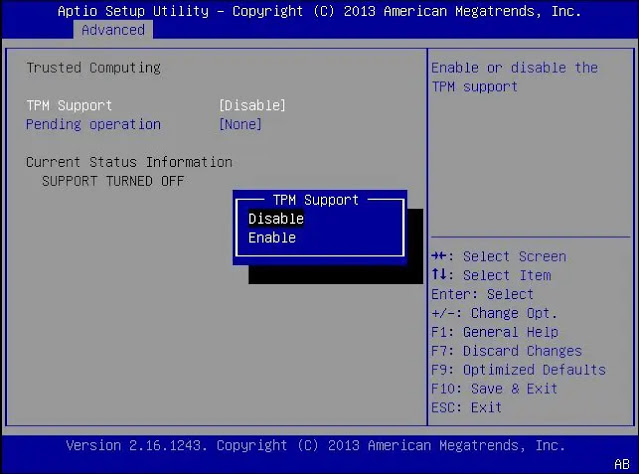Open the TPM Support [Disable] value field
Image resolution: width=639 pixels, height=474 pixels.
pyautogui.click(x=252, y=106)
